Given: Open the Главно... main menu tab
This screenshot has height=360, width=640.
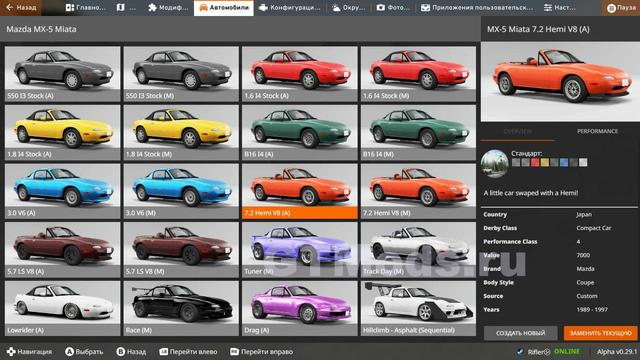Looking at the screenshot, I should coord(86,8).
